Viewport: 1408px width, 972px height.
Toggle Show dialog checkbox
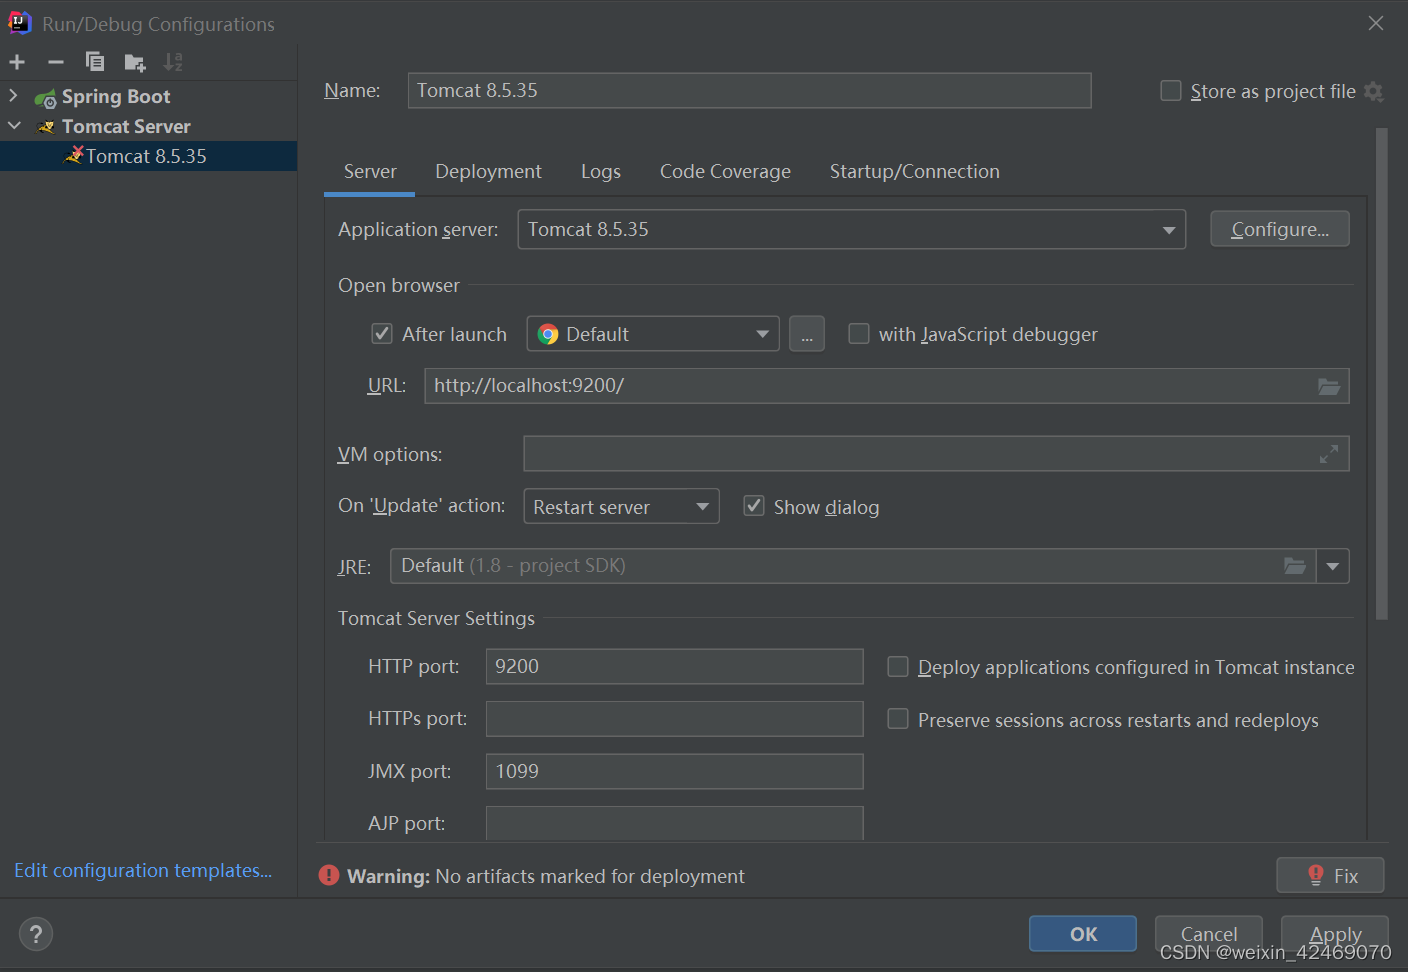754,506
